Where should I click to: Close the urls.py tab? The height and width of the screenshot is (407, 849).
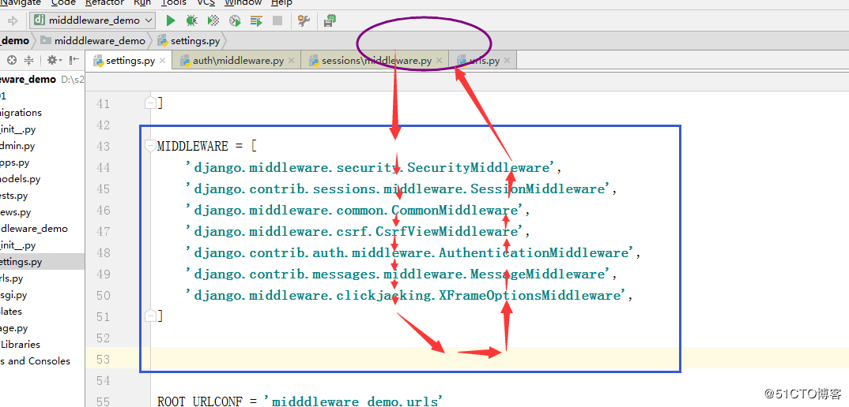tap(507, 61)
